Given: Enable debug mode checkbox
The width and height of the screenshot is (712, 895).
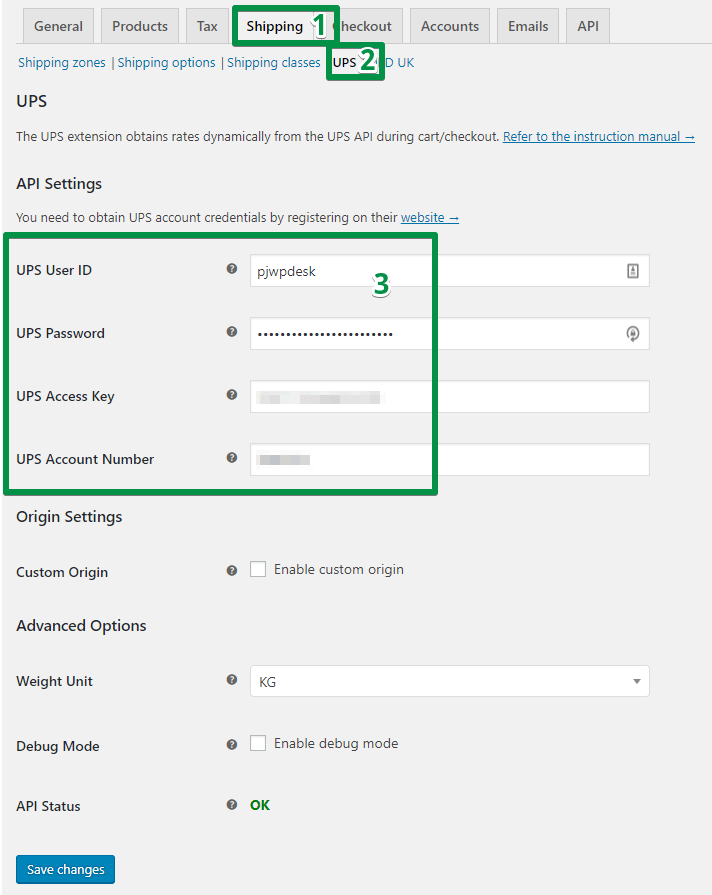Looking at the screenshot, I should click(x=258, y=743).
